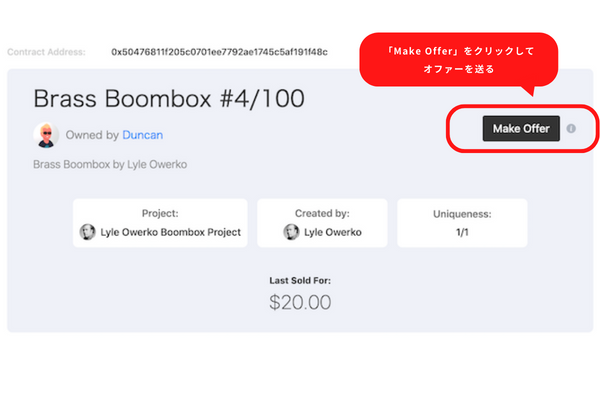Open the Lyle Owerko Boombox Project name
The height and width of the screenshot is (400, 600).
(171, 232)
